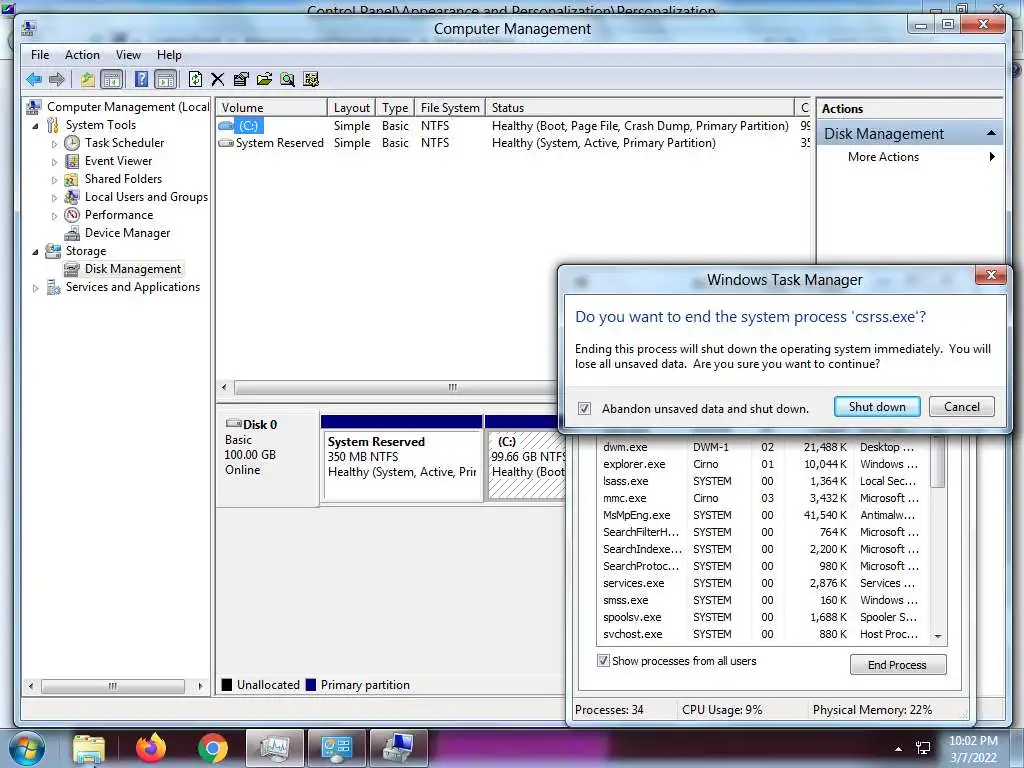Click the Back arrow in the toolbar
Image resolution: width=1024 pixels, height=768 pixels.
click(x=33, y=80)
